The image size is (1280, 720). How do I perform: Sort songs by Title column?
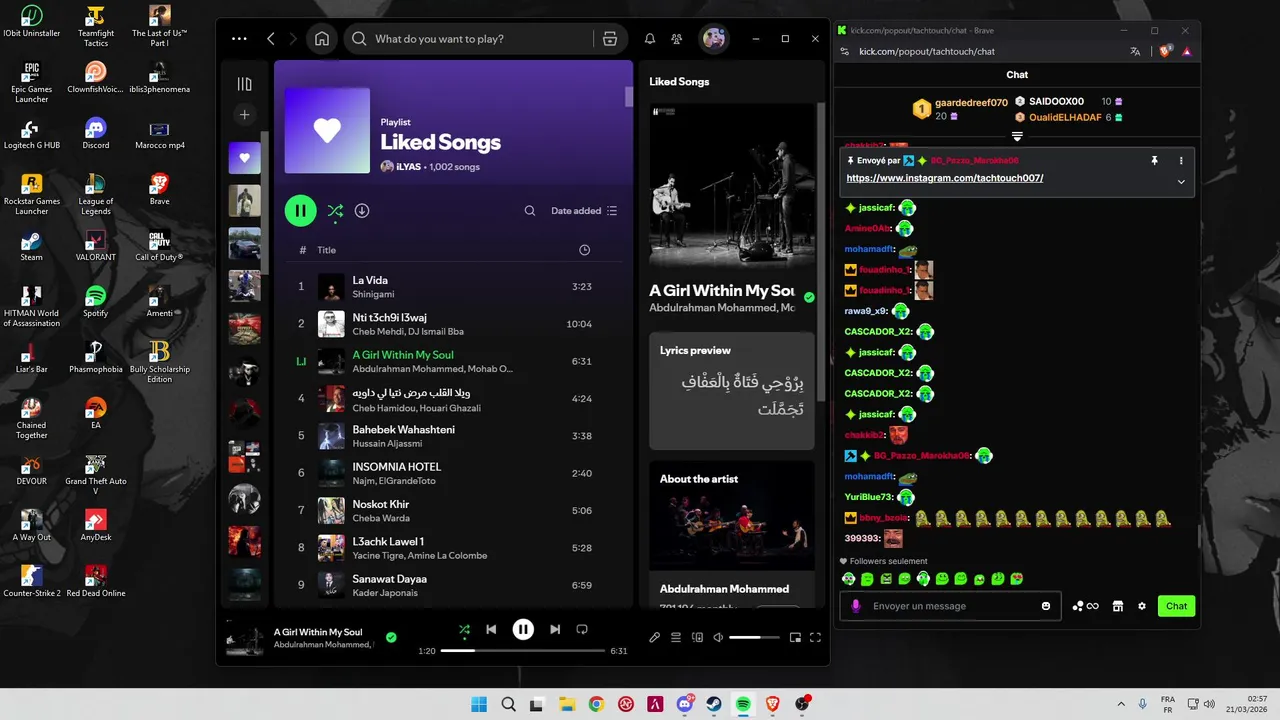pos(327,250)
